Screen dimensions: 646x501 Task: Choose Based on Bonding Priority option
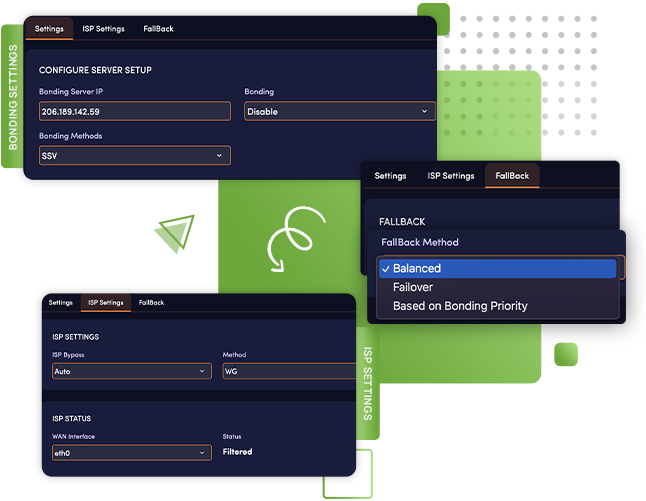click(460, 306)
